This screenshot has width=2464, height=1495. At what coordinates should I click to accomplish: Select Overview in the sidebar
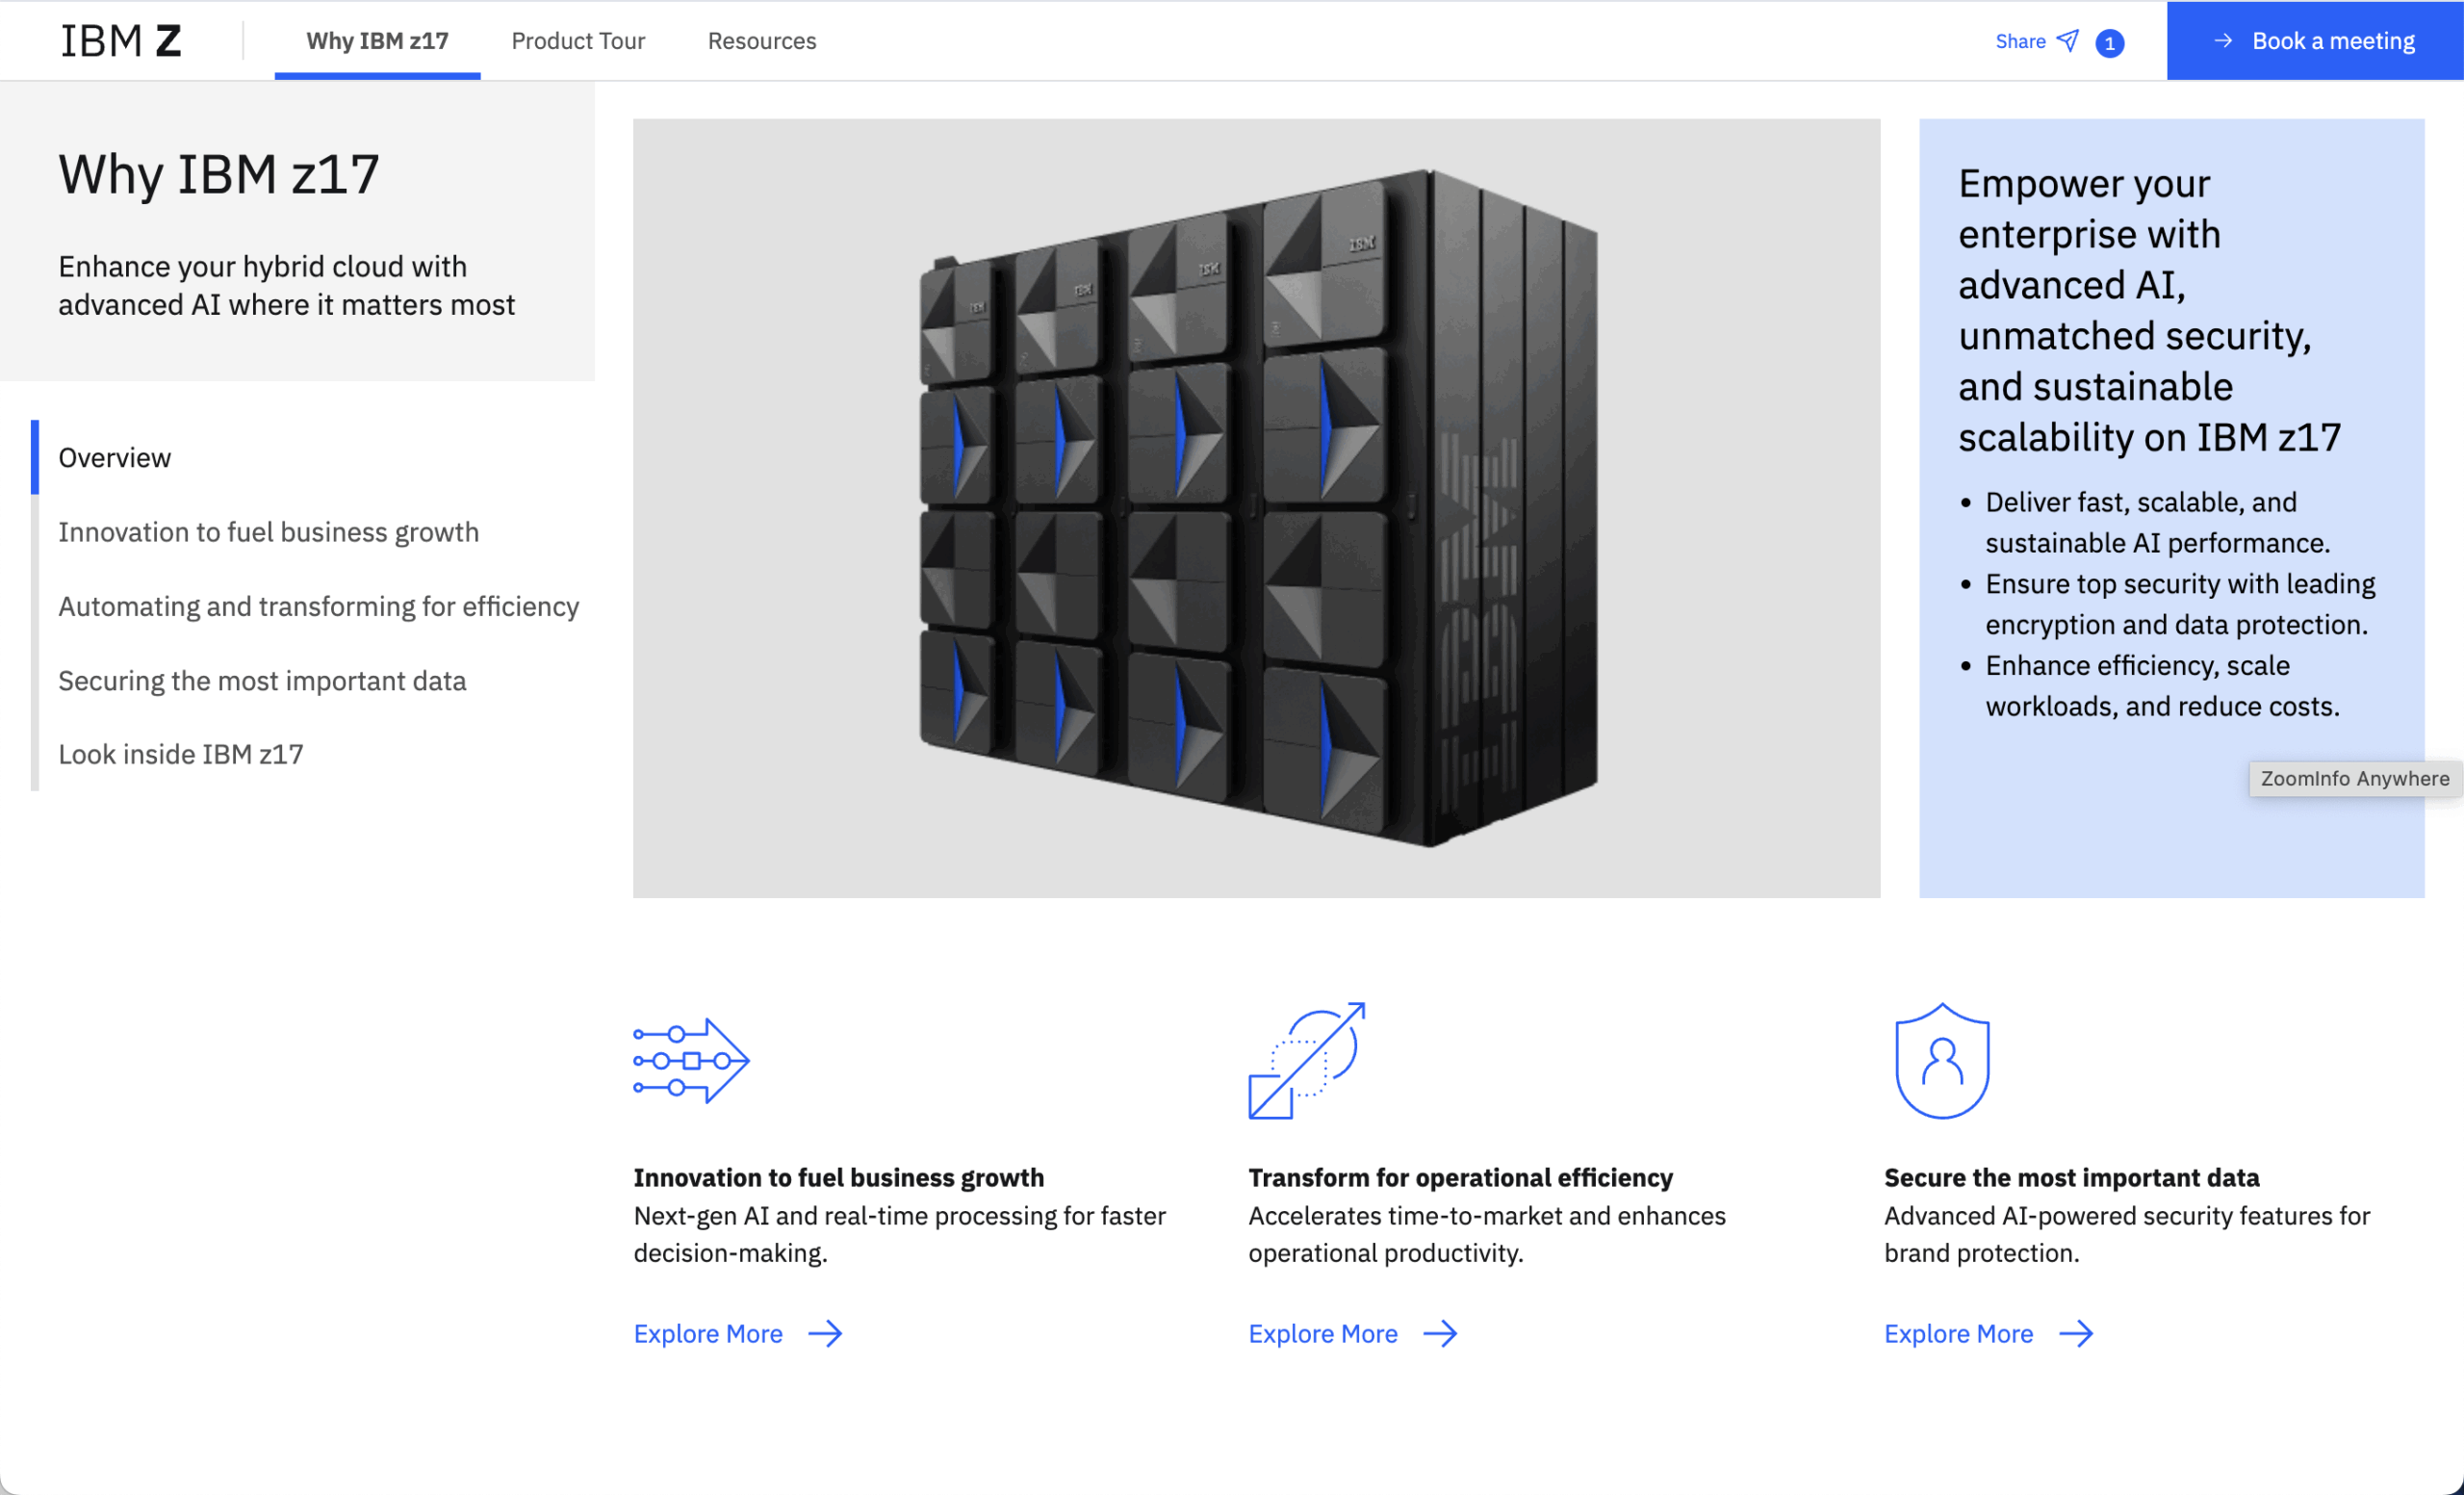coord(114,457)
